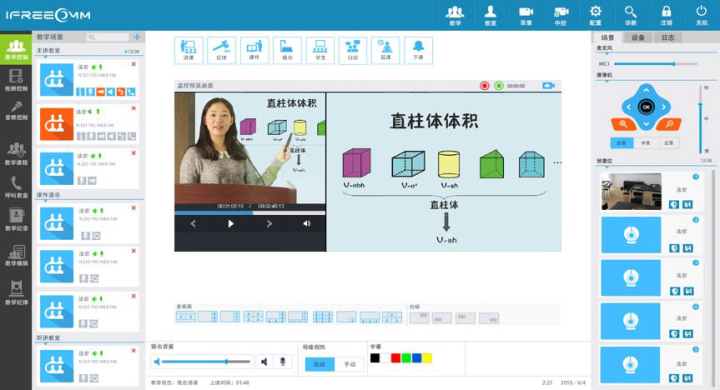Click the green button in preview header
Viewport: 720px width, 390px height.
tap(499, 85)
